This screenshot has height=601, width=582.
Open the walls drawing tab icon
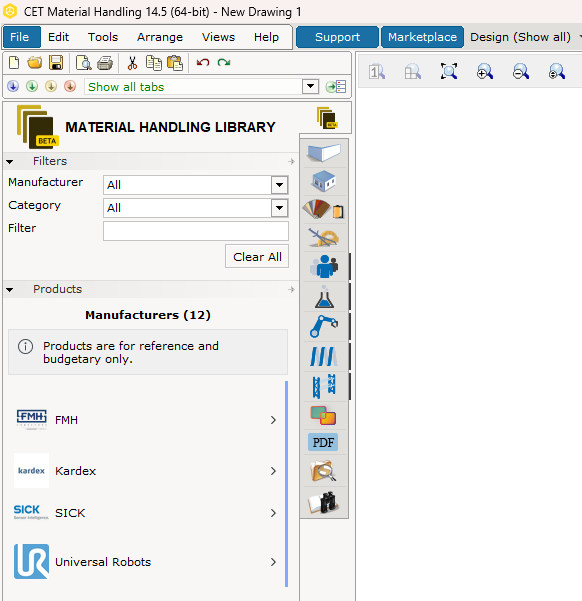[324, 153]
